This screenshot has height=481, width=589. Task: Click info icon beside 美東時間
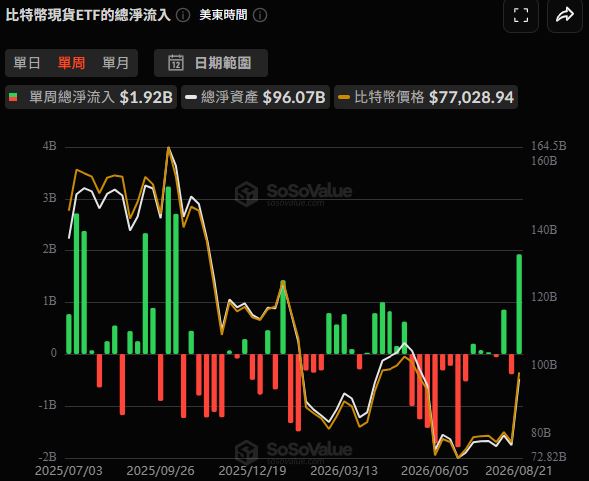pos(260,15)
